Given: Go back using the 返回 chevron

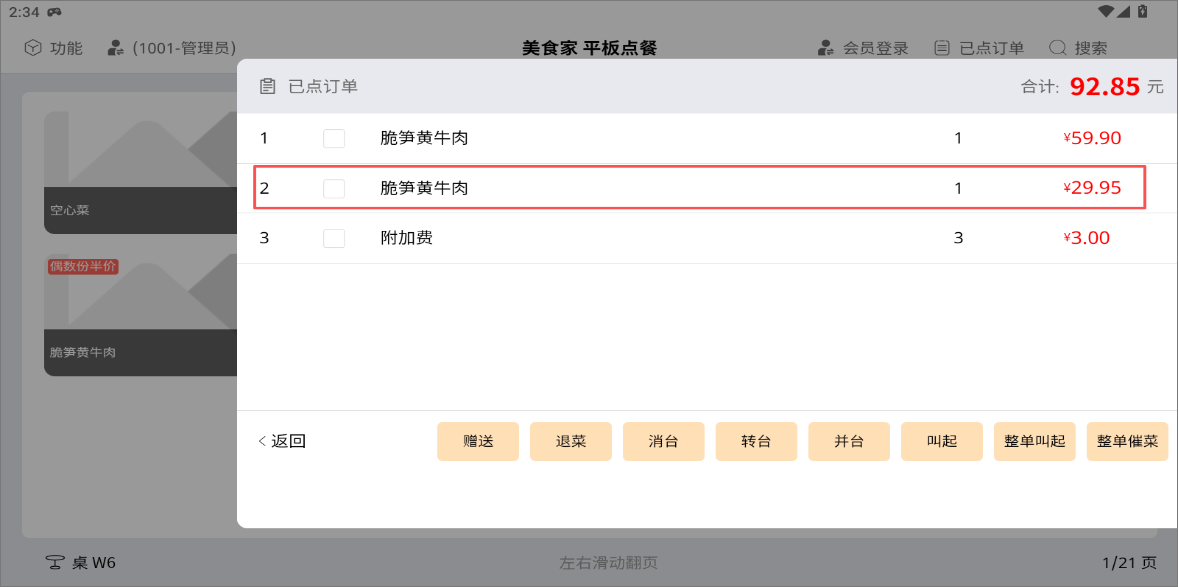Looking at the screenshot, I should 263,441.
